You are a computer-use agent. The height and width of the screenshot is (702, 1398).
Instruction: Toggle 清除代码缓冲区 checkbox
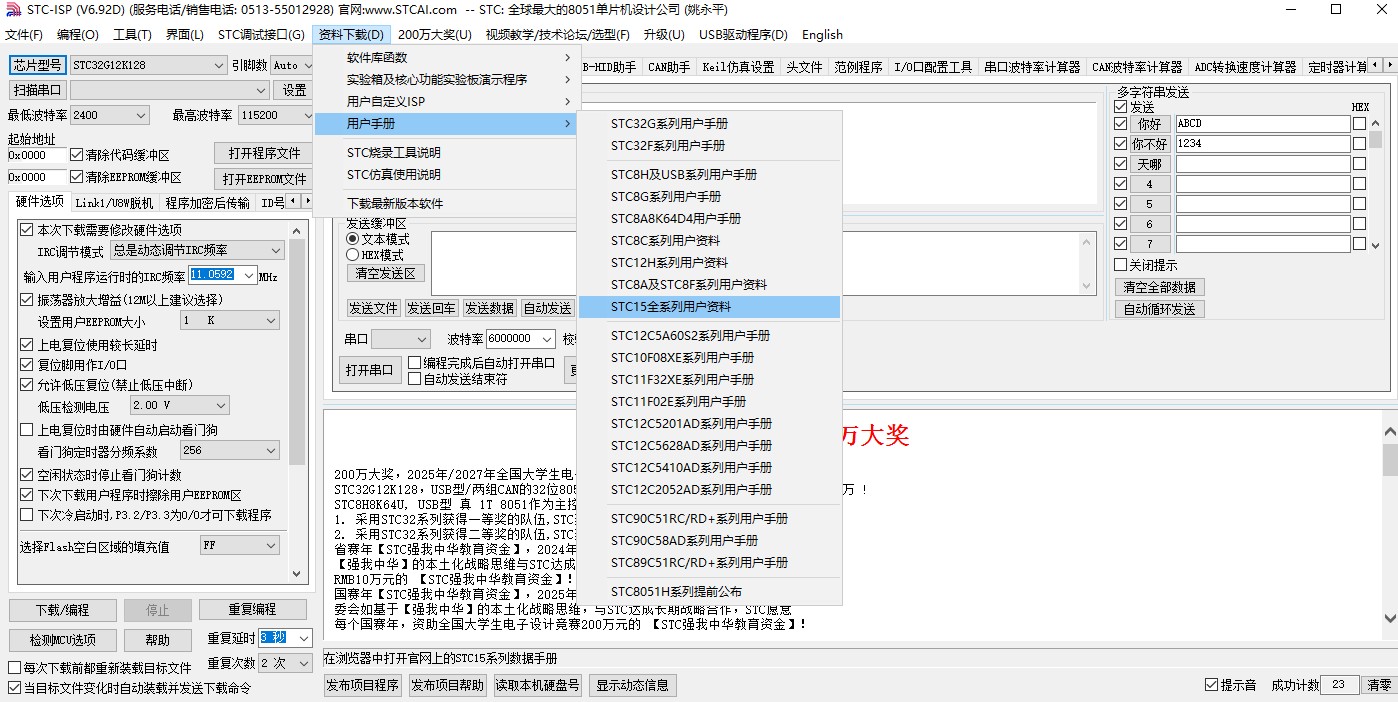click(77, 155)
